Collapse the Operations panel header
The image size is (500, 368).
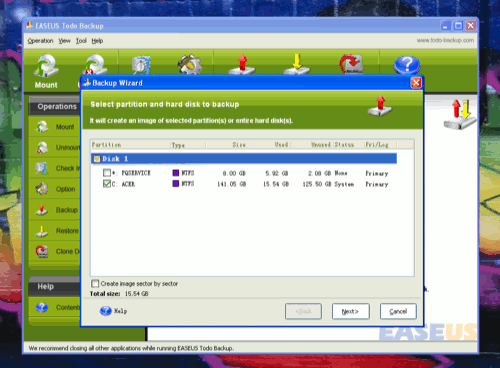[x=55, y=106]
